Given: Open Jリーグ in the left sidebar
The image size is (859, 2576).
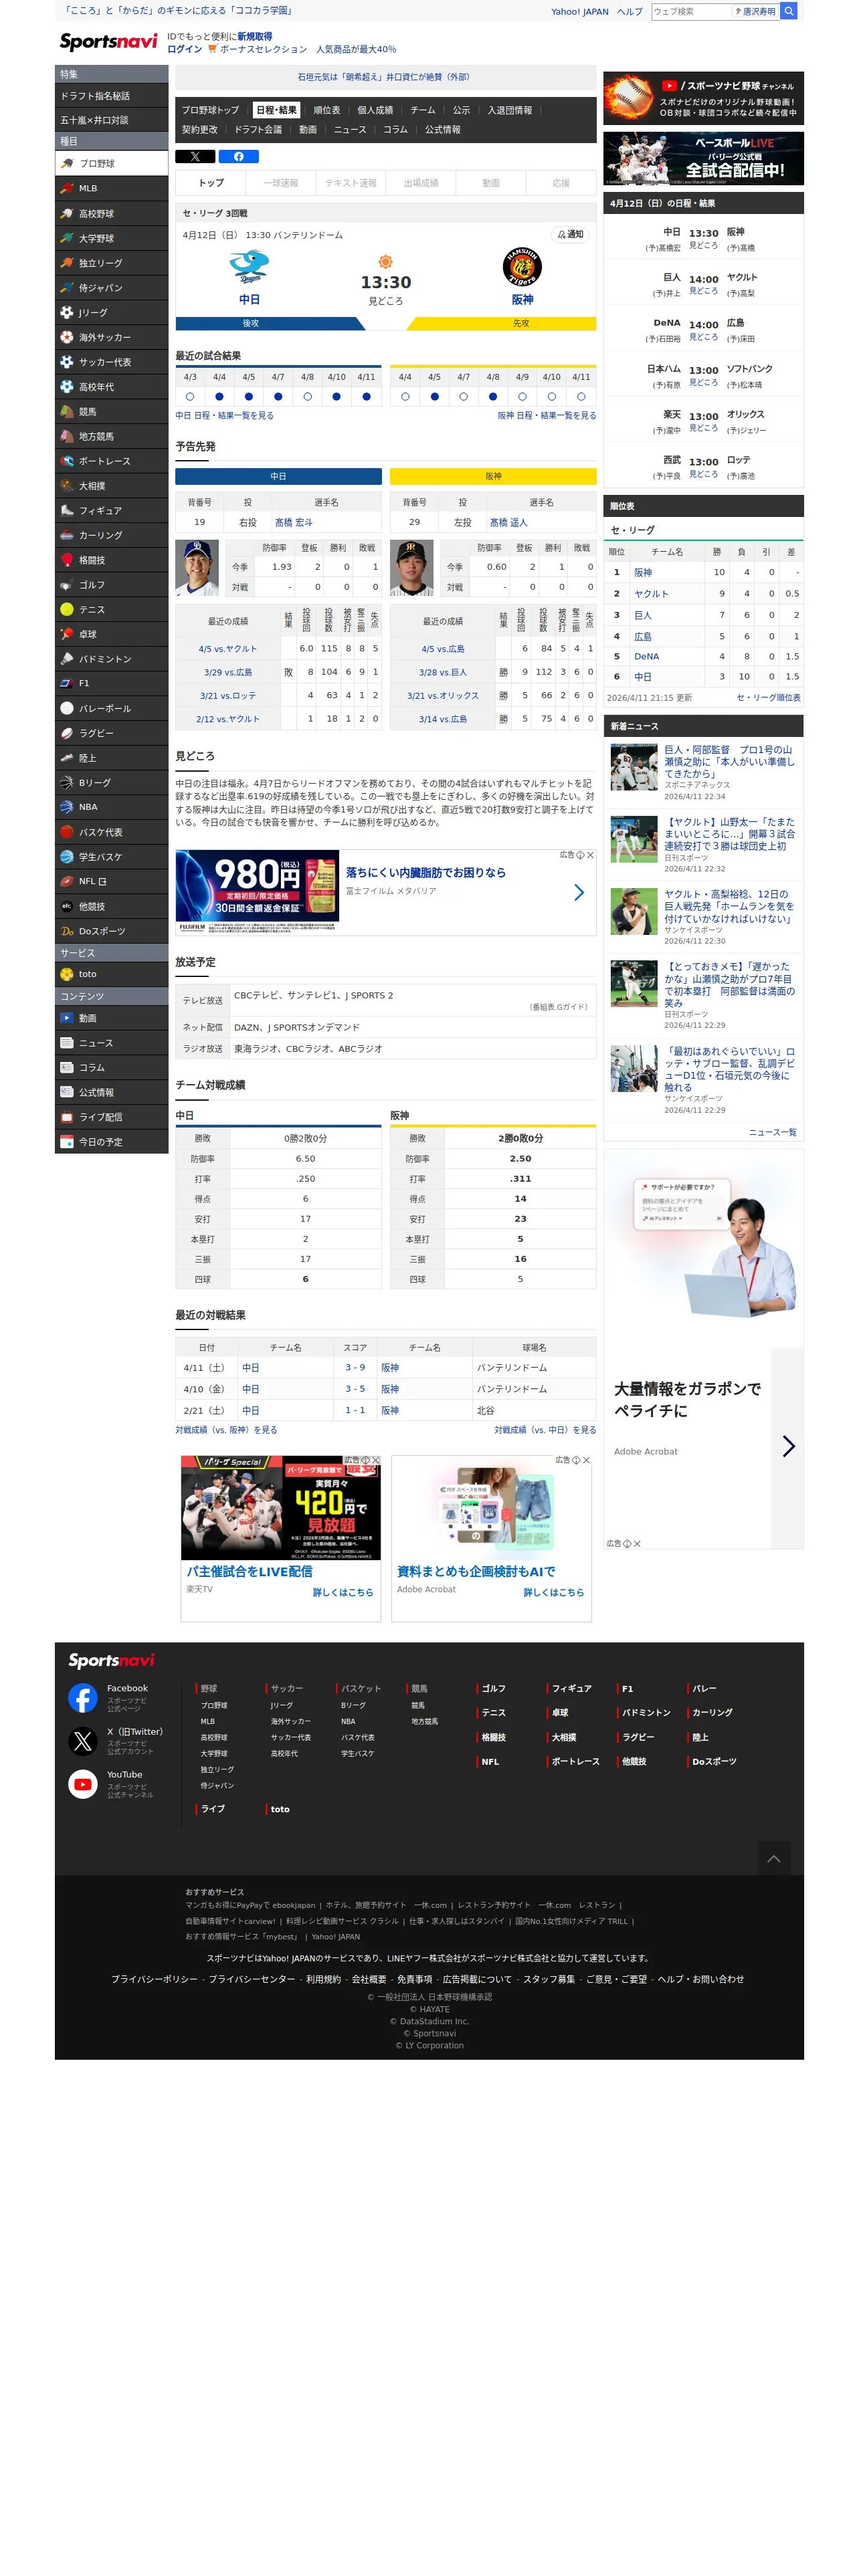Looking at the screenshot, I should click(111, 312).
